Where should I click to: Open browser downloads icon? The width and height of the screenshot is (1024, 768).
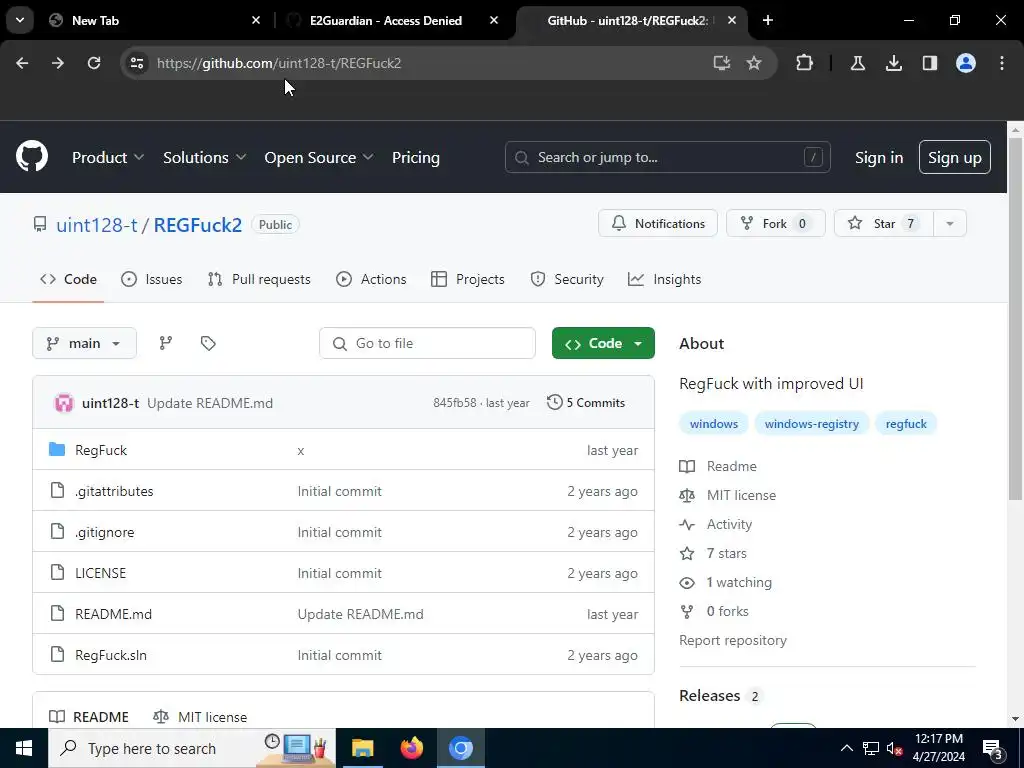894,63
